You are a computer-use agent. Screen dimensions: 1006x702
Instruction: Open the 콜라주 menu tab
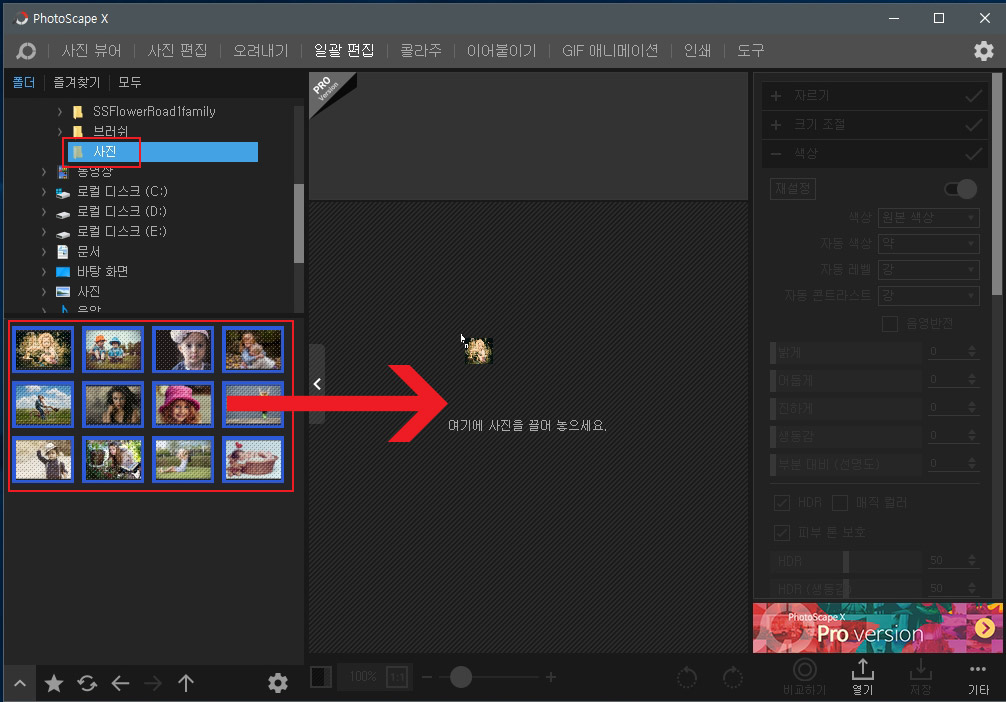click(421, 51)
